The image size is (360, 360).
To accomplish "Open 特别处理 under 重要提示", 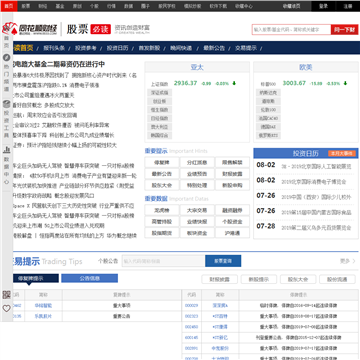I will pos(197,185).
